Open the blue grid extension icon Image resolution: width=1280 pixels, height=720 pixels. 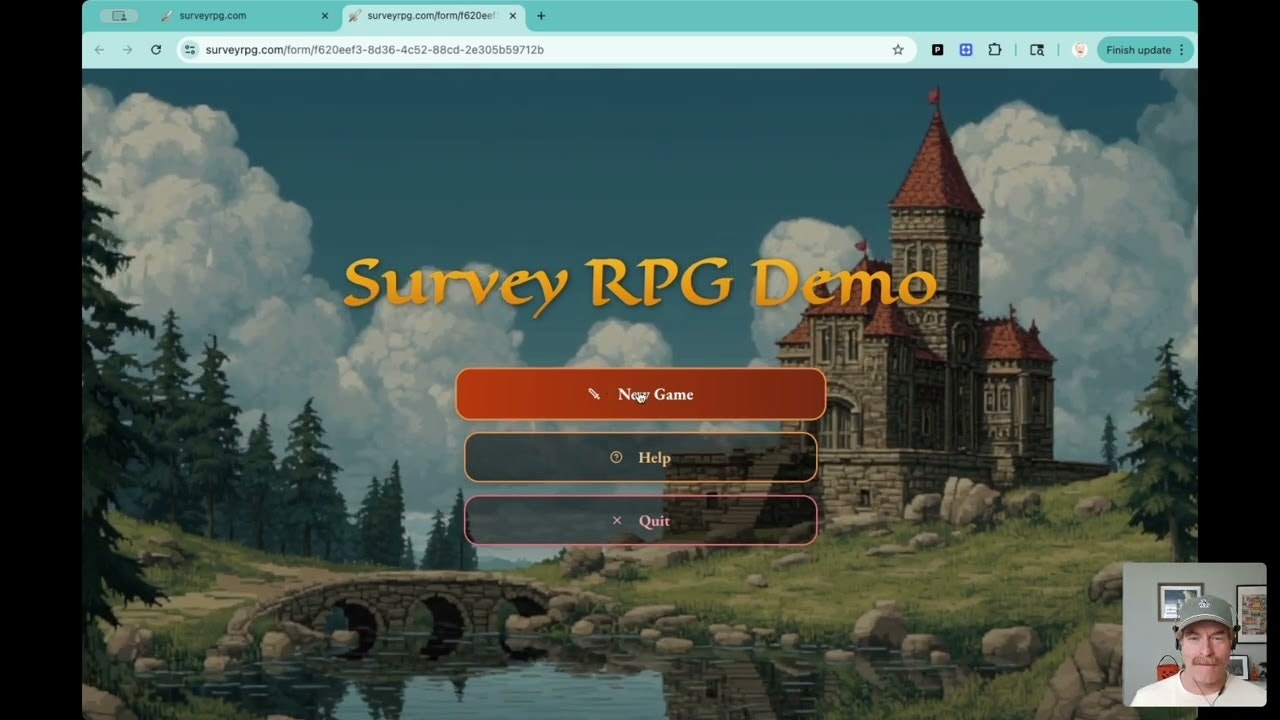tap(965, 49)
